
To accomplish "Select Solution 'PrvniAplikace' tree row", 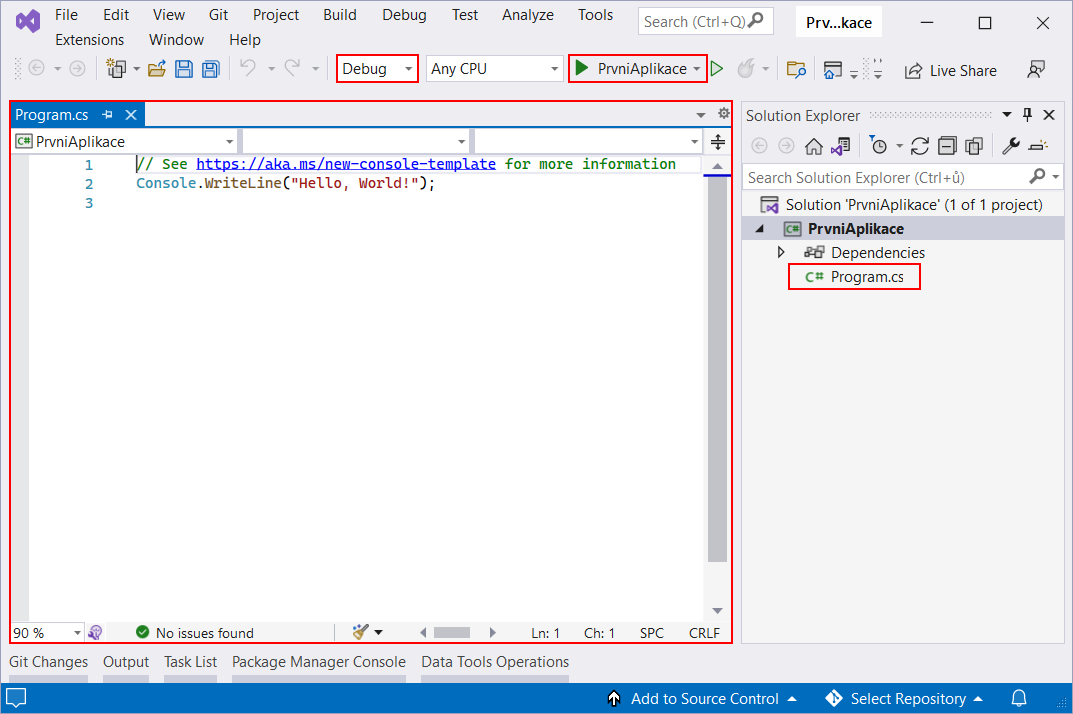I will coord(903,205).
